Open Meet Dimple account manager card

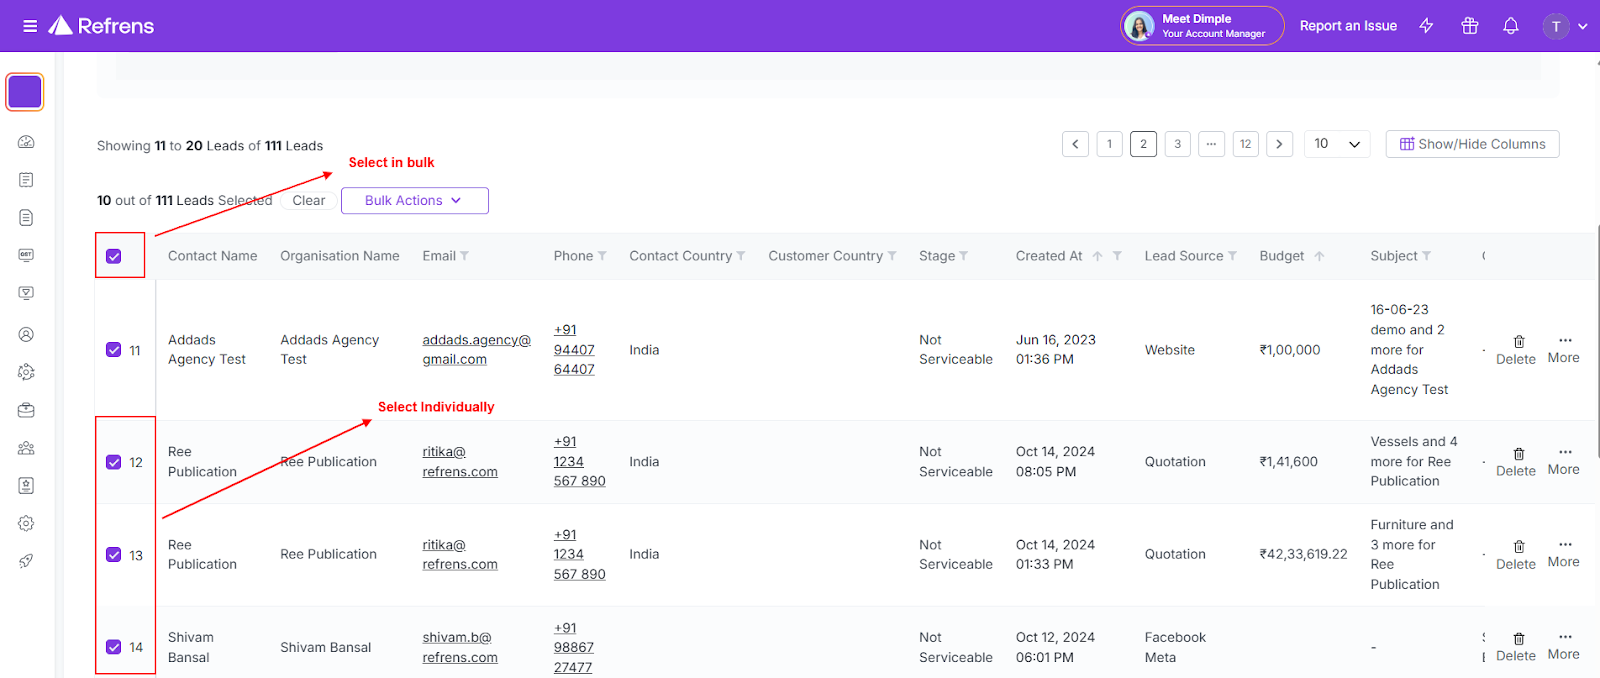pos(1202,26)
